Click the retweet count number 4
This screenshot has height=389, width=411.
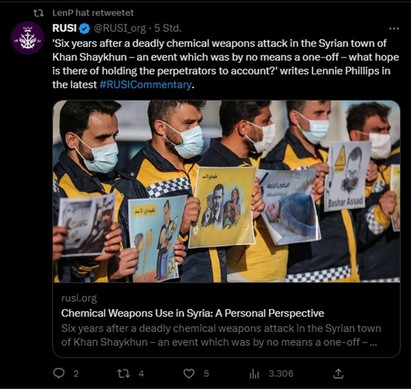click(x=141, y=374)
